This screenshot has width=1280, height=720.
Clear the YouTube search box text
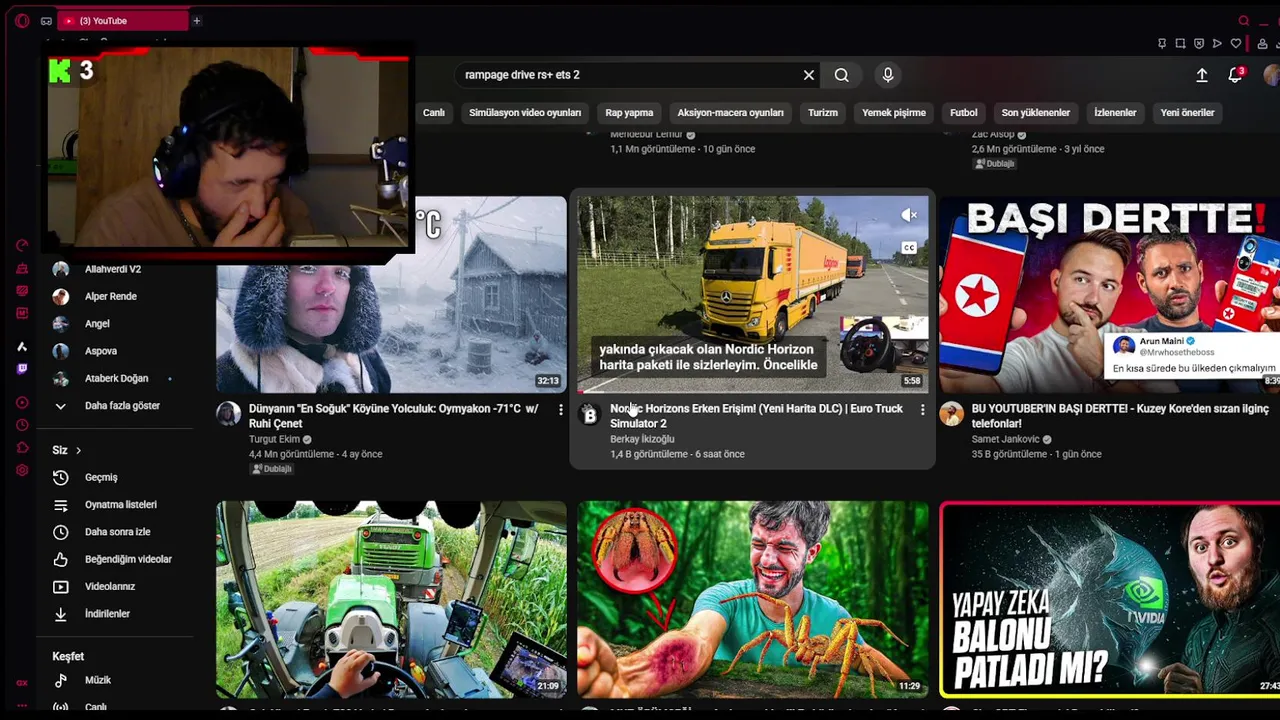[809, 75]
